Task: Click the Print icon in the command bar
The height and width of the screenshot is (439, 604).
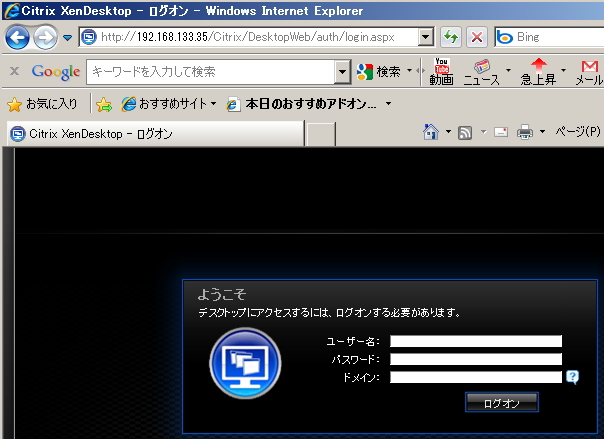Action: (x=525, y=132)
